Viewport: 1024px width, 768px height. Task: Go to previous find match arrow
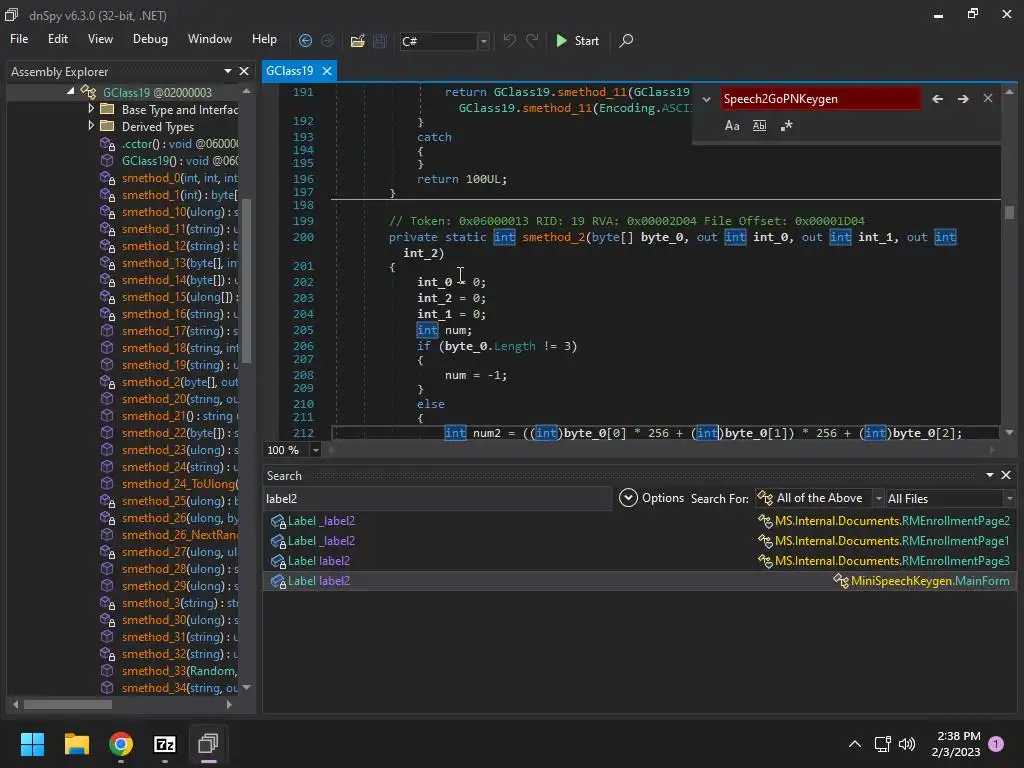tap(937, 99)
